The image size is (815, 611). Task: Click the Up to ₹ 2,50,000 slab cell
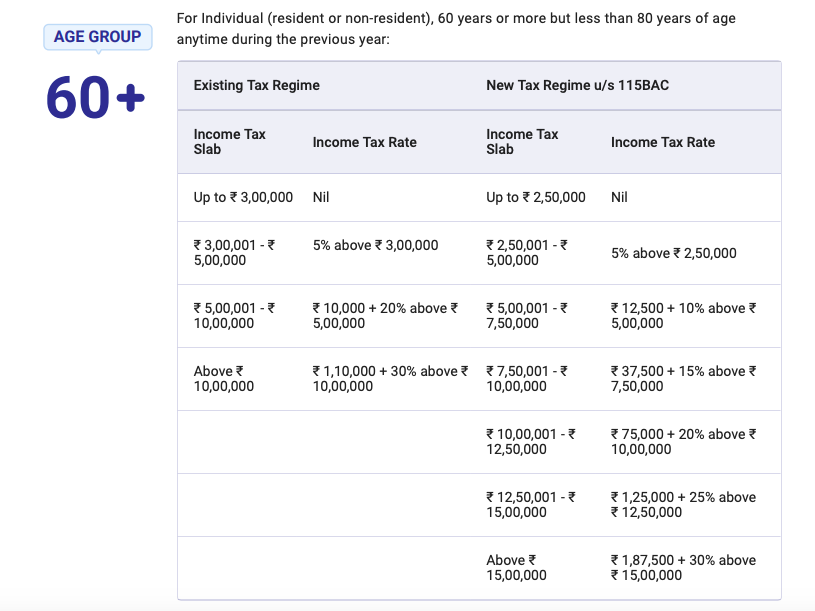[x=536, y=197]
